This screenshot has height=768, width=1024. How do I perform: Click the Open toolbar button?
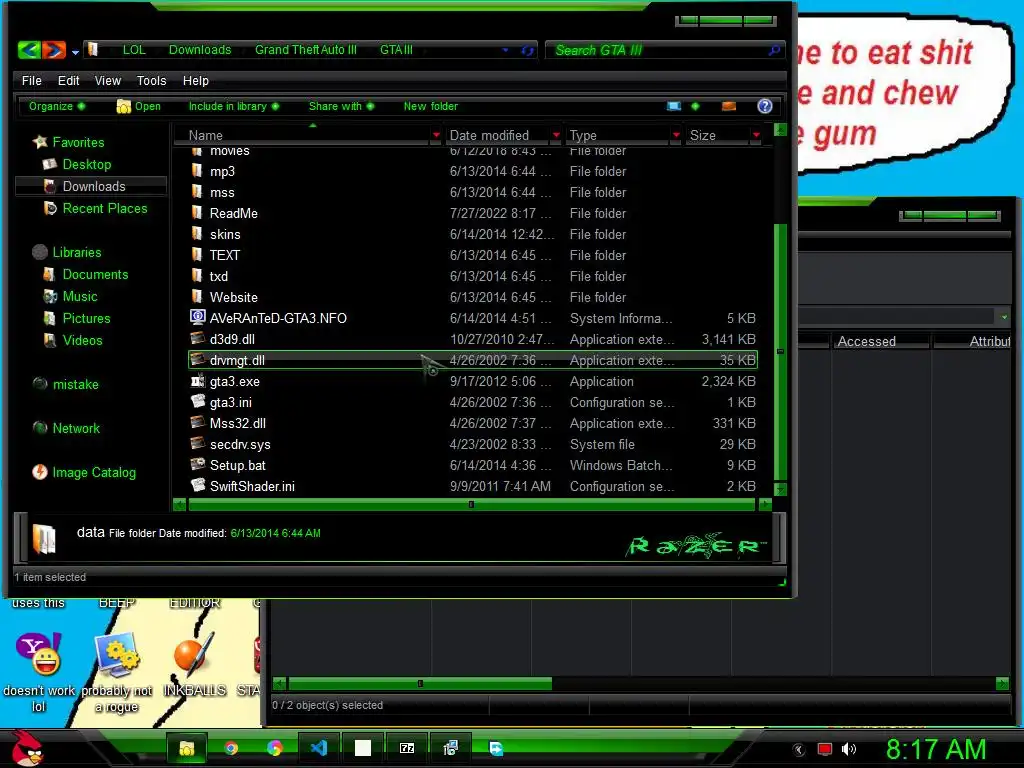pos(138,106)
